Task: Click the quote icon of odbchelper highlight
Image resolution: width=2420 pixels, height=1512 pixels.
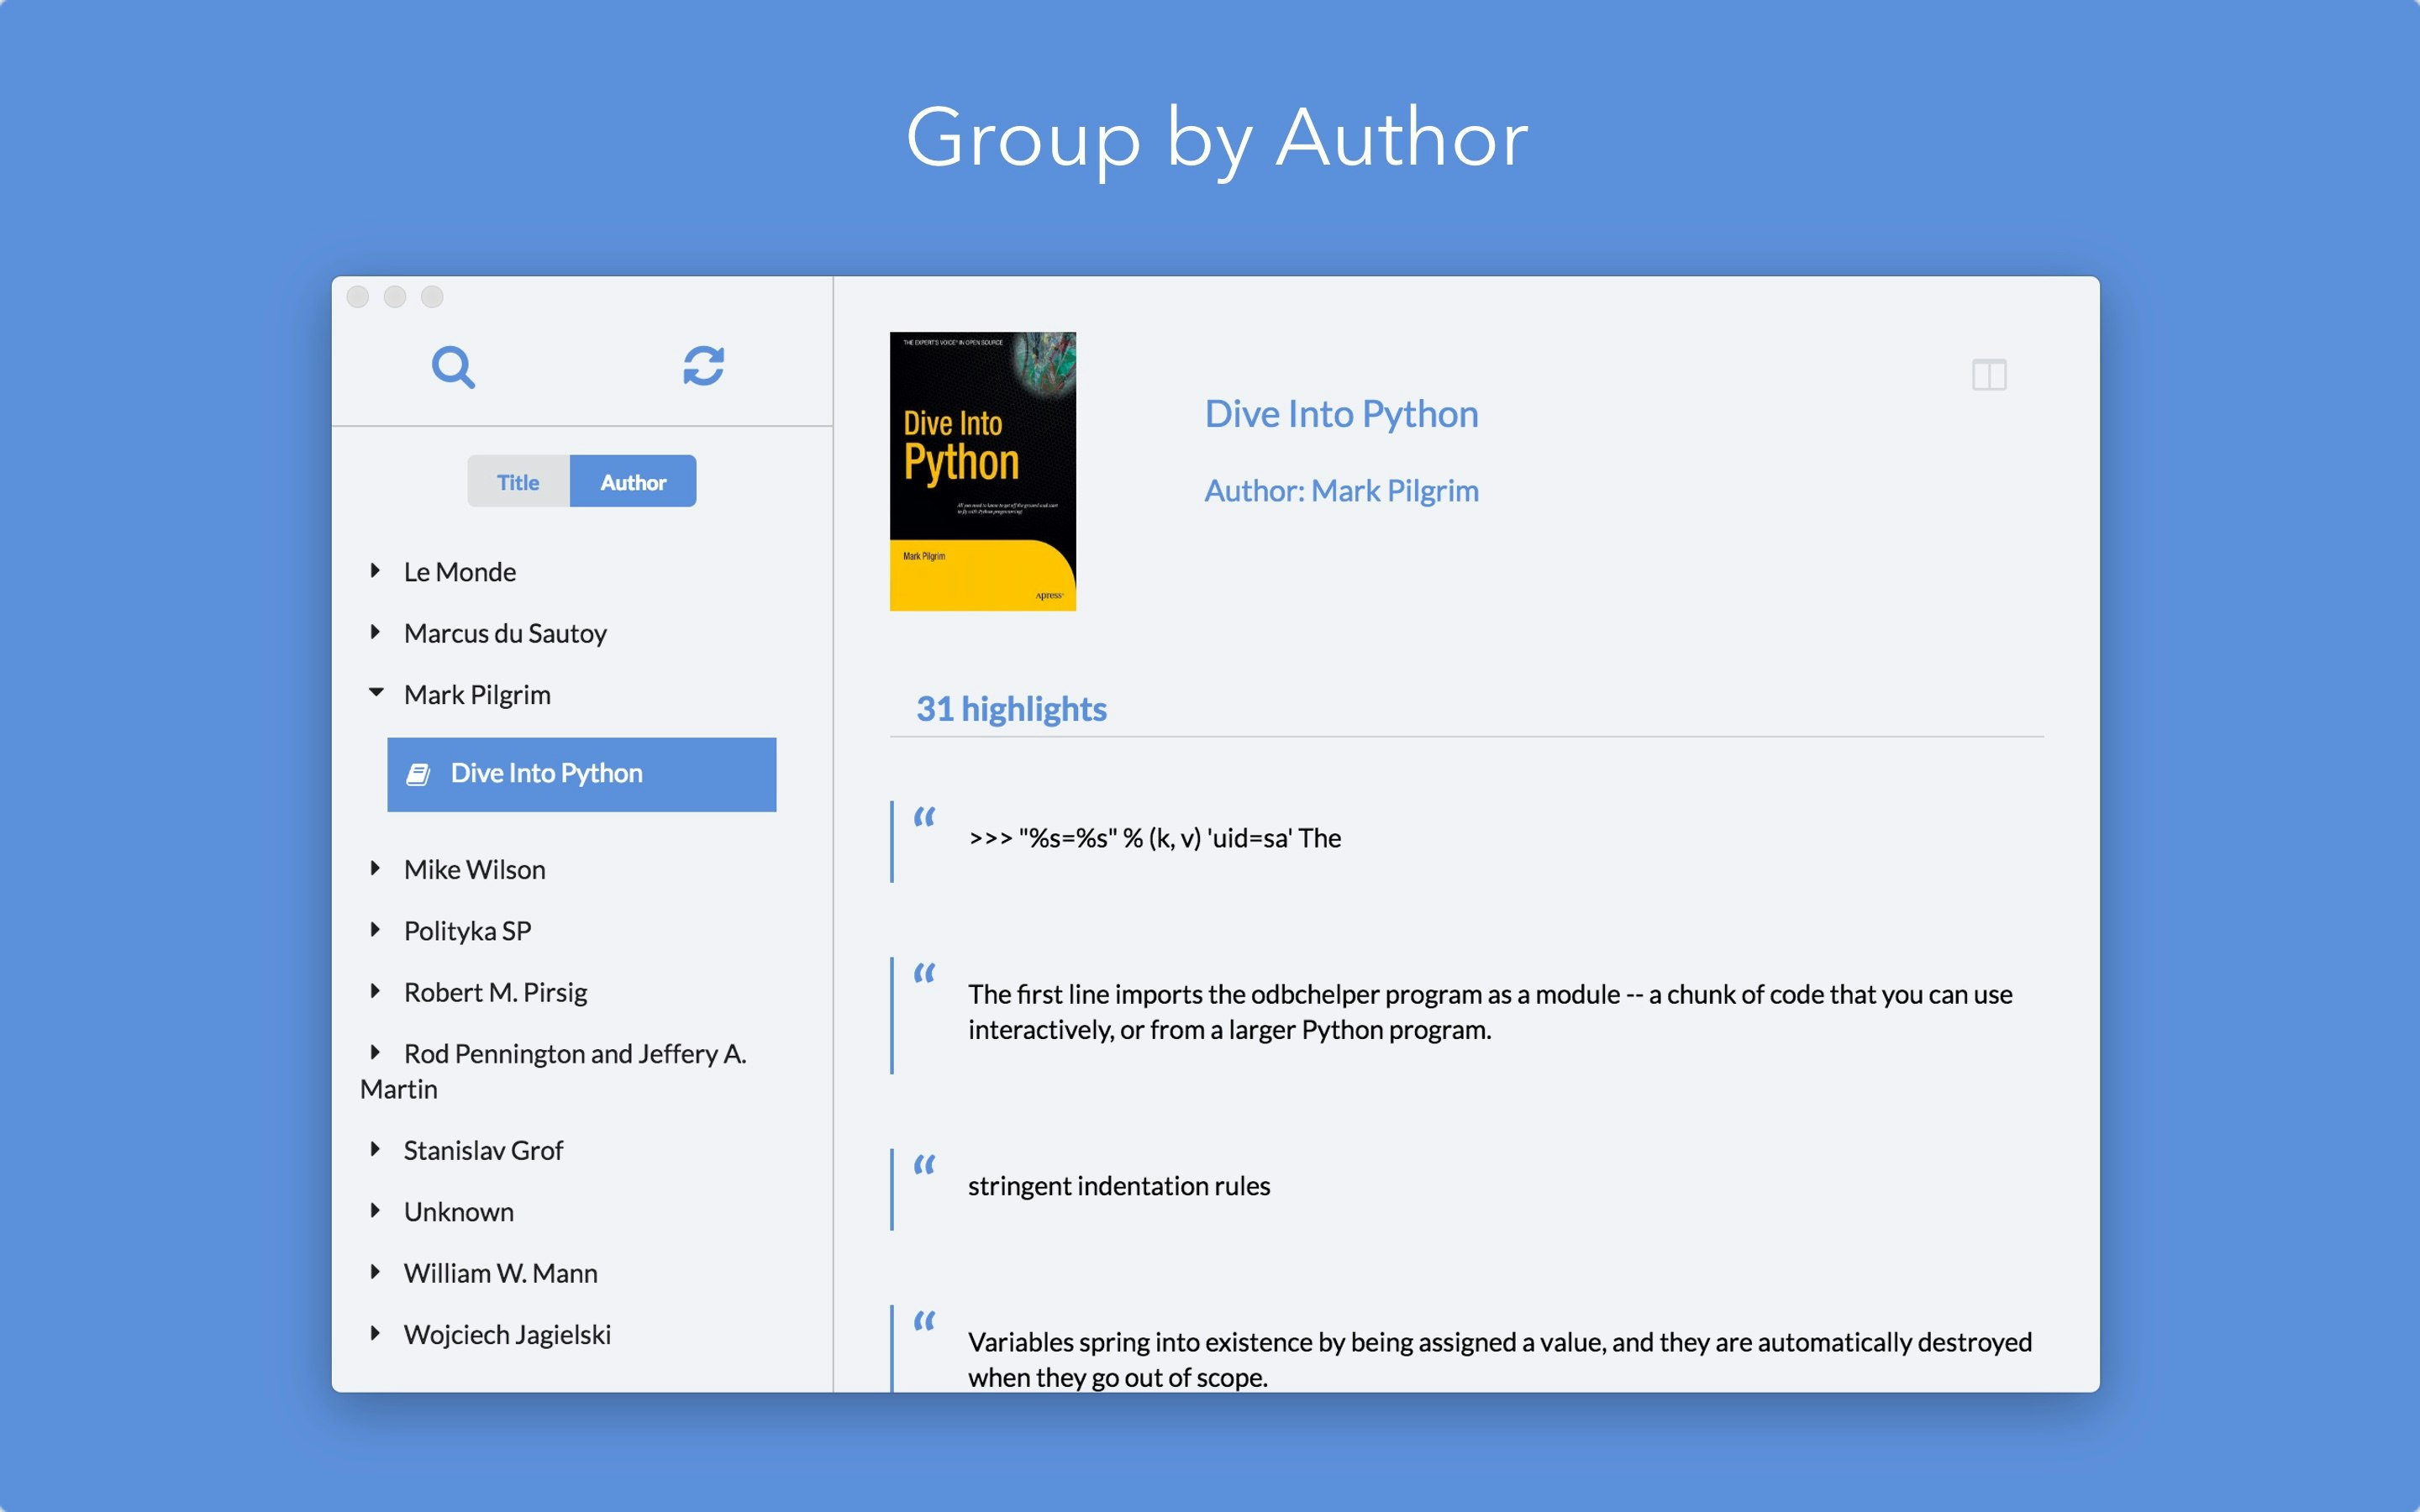Action: tap(924, 972)
